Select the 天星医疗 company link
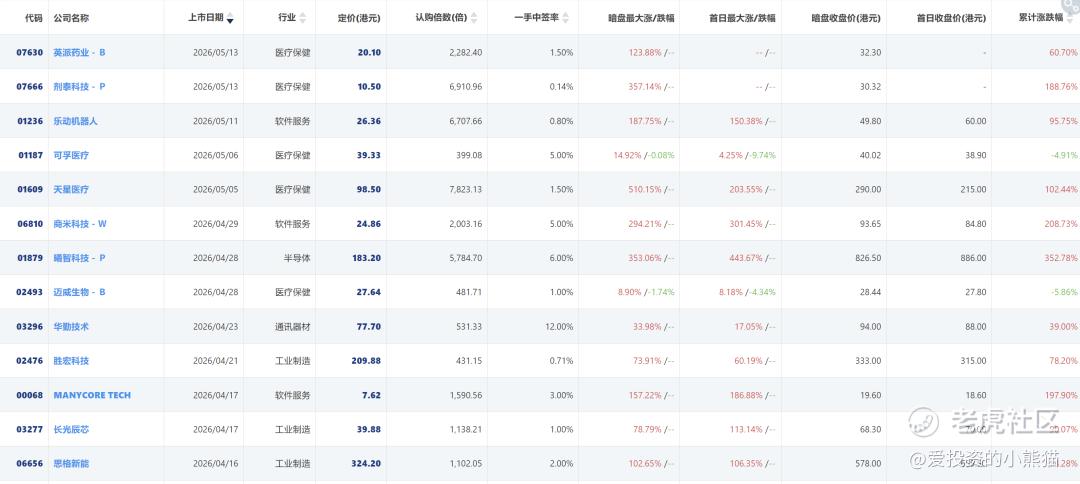 coord(71,189)
